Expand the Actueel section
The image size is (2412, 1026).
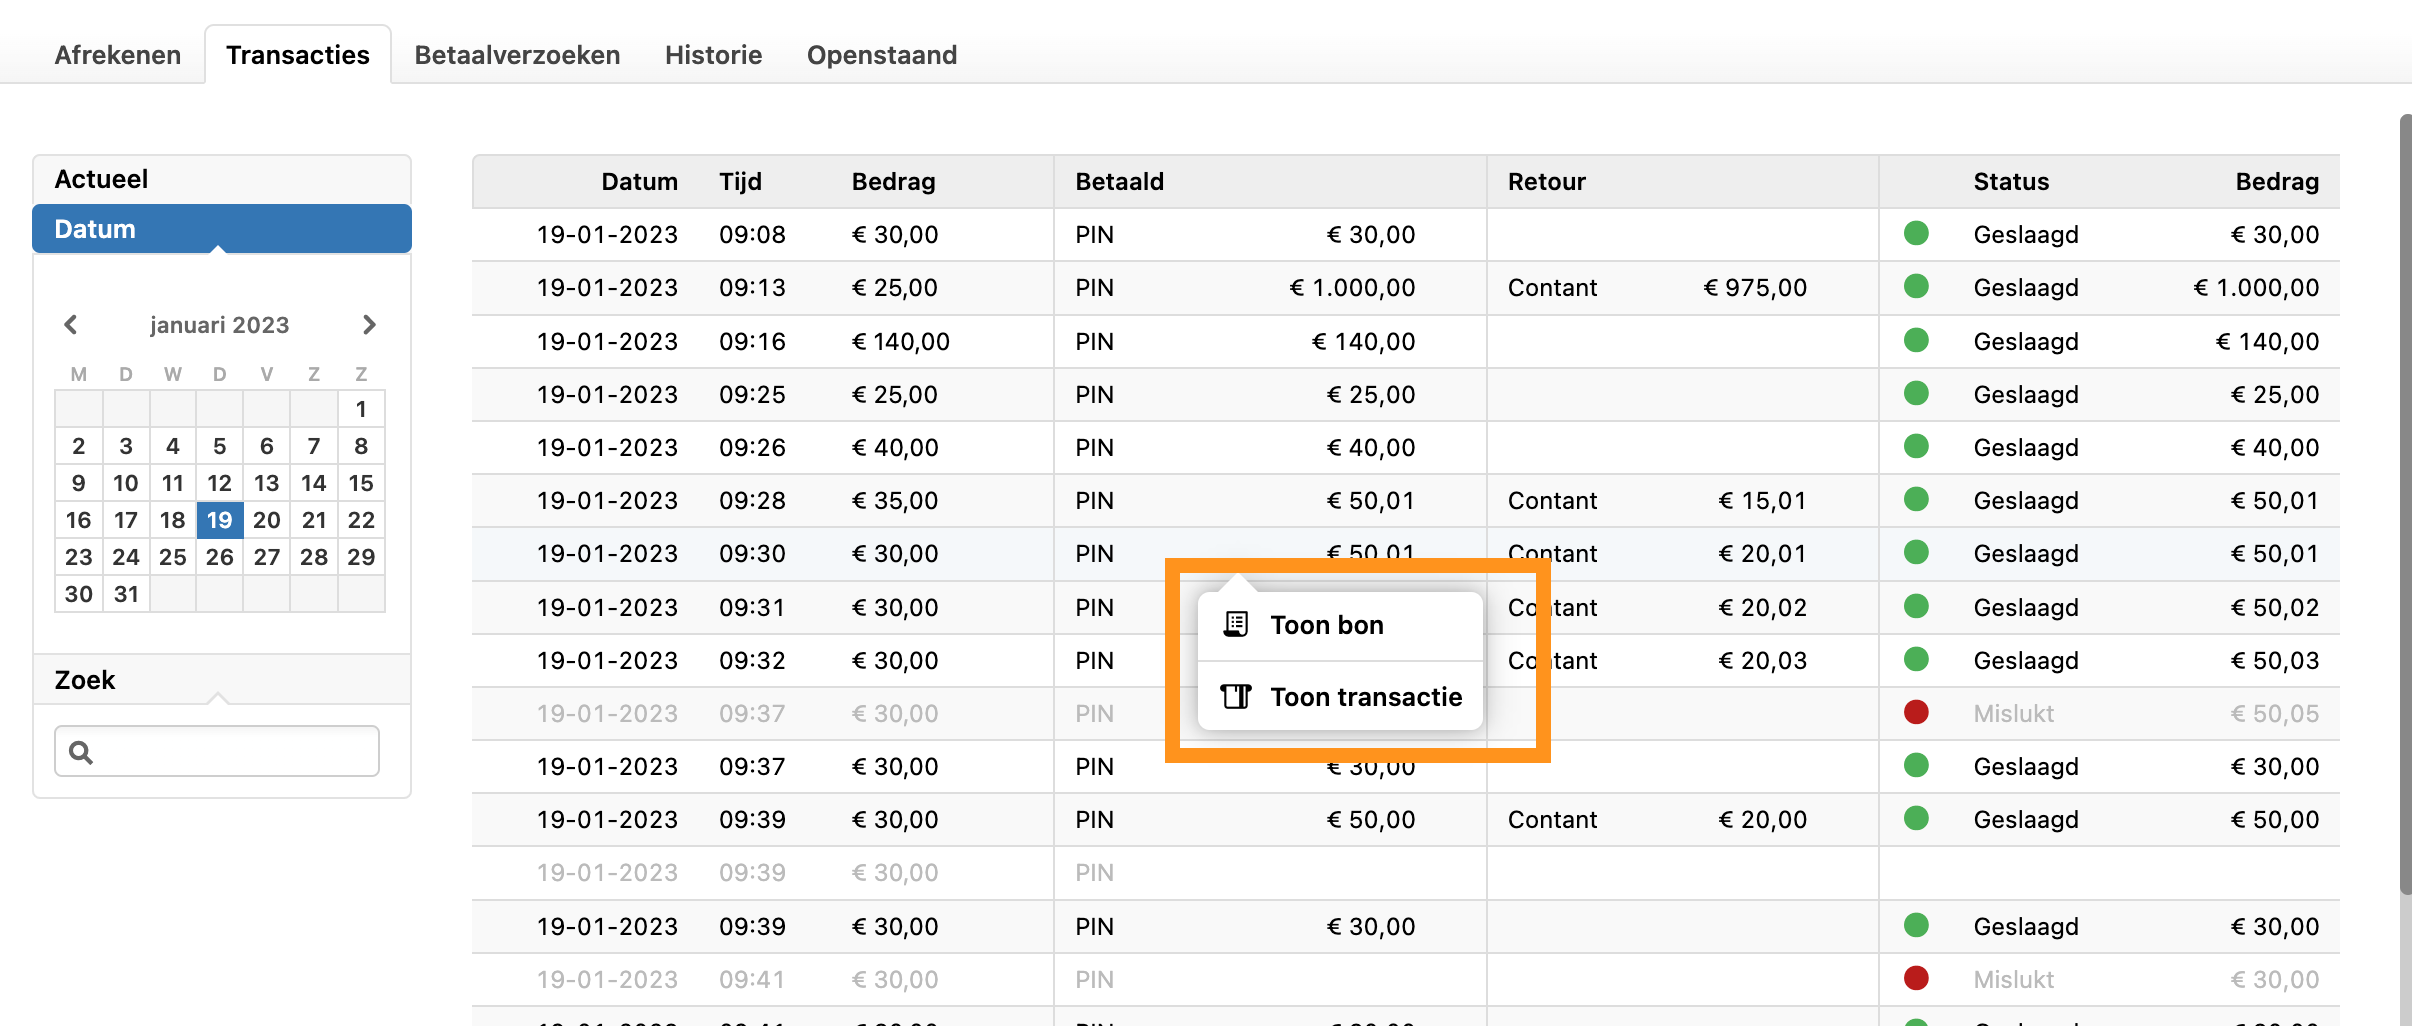click(x=222, y=179)
